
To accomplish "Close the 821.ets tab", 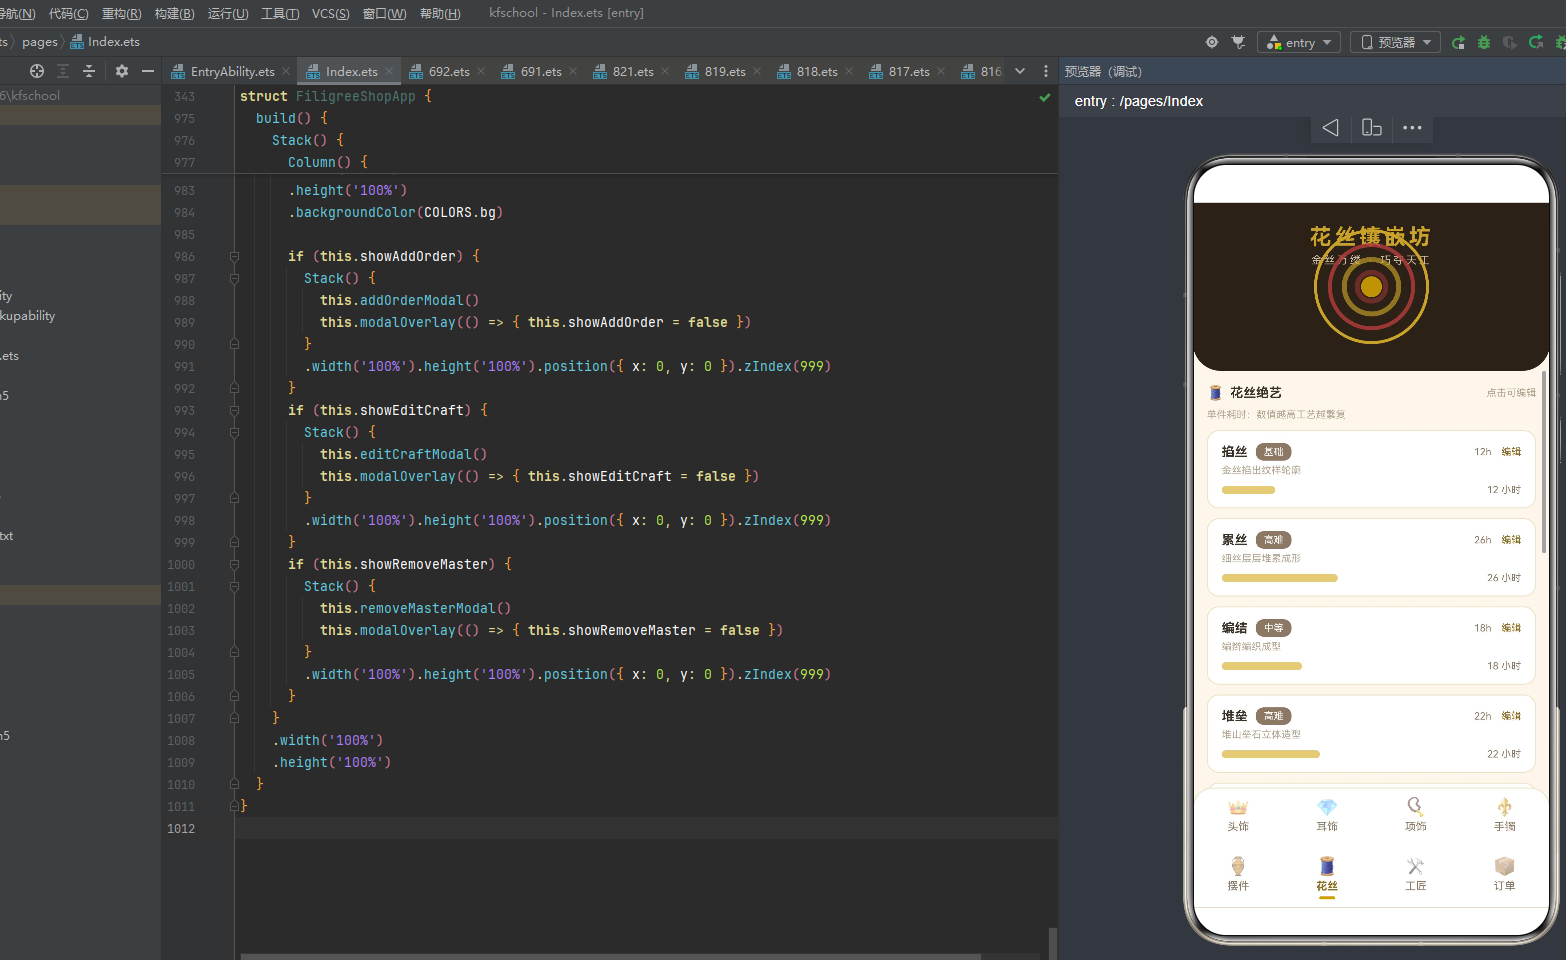I will click(665, 71).
